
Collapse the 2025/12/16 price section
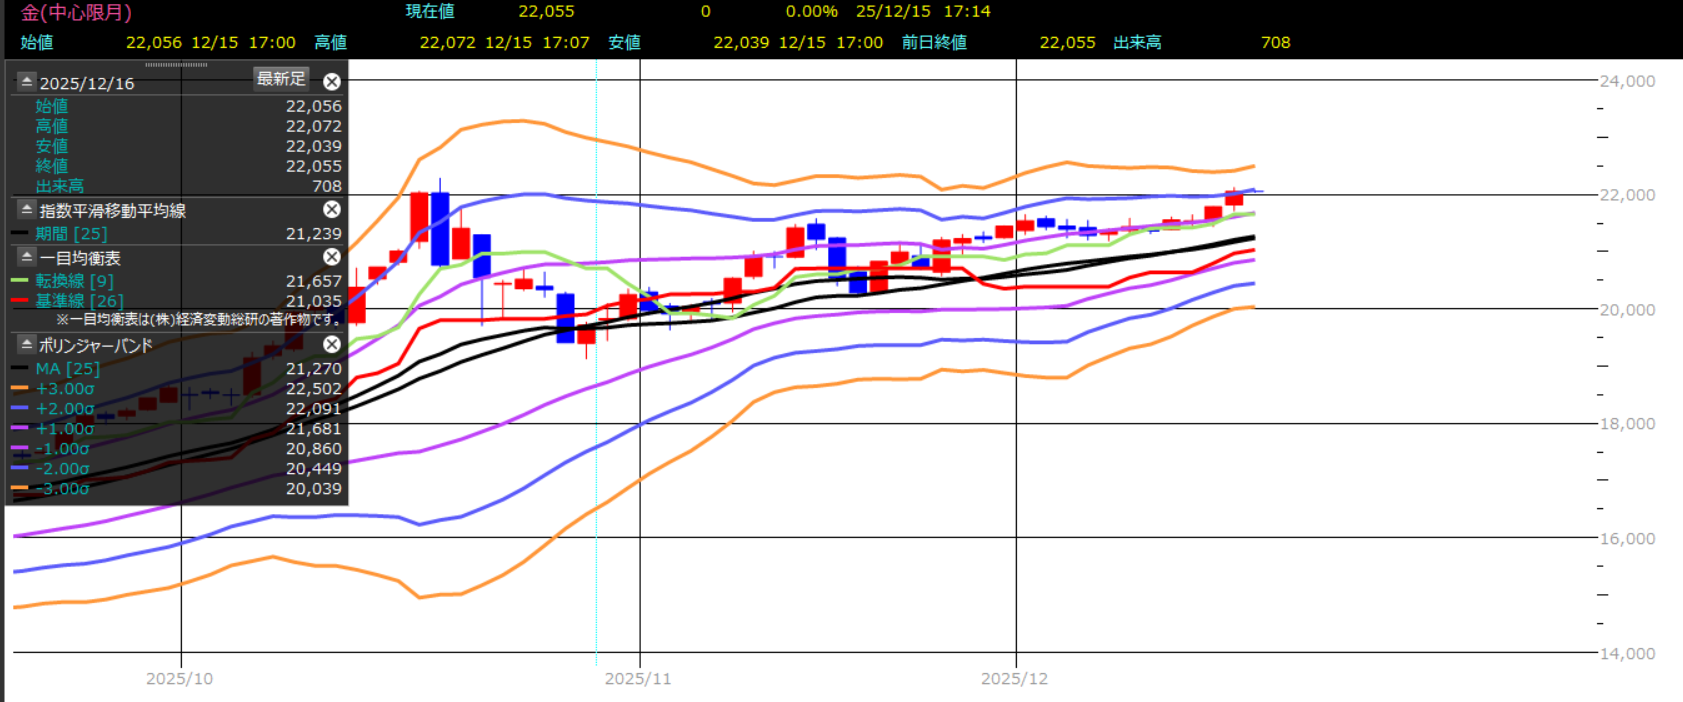tap(26, 82)
